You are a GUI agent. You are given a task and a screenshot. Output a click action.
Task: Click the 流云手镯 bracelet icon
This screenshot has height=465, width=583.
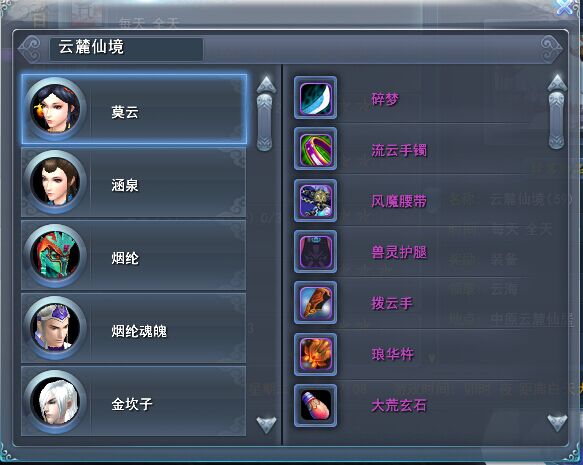point(315,149)
